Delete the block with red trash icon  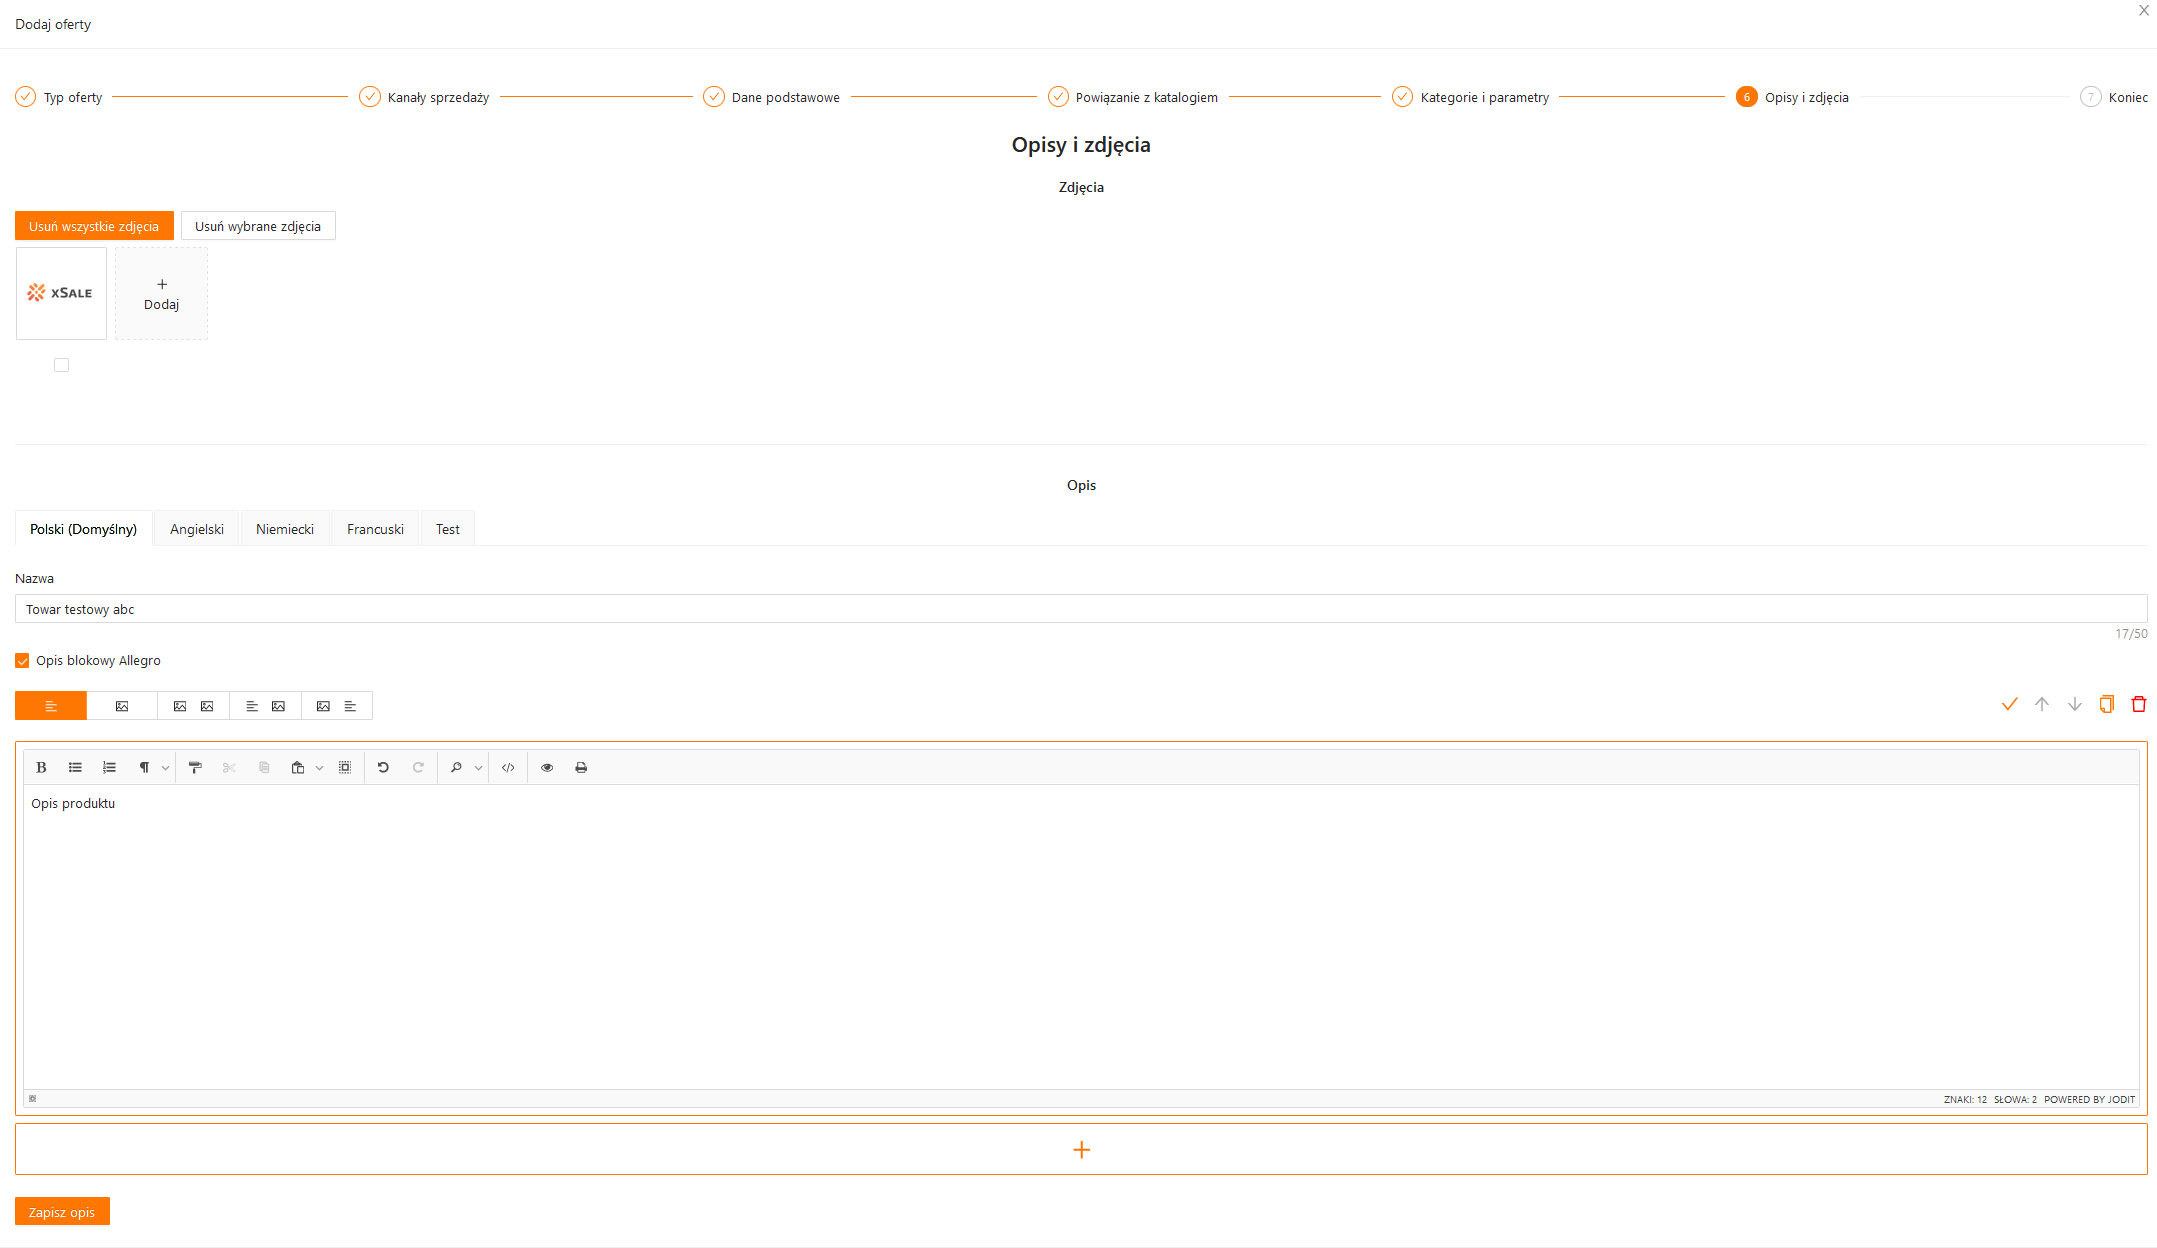click(2138, 704)
